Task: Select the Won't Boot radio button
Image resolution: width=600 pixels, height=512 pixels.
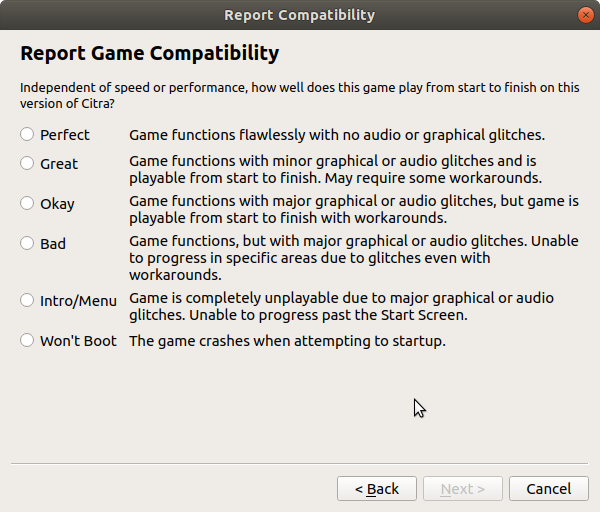Action: [x=27, y=341]
